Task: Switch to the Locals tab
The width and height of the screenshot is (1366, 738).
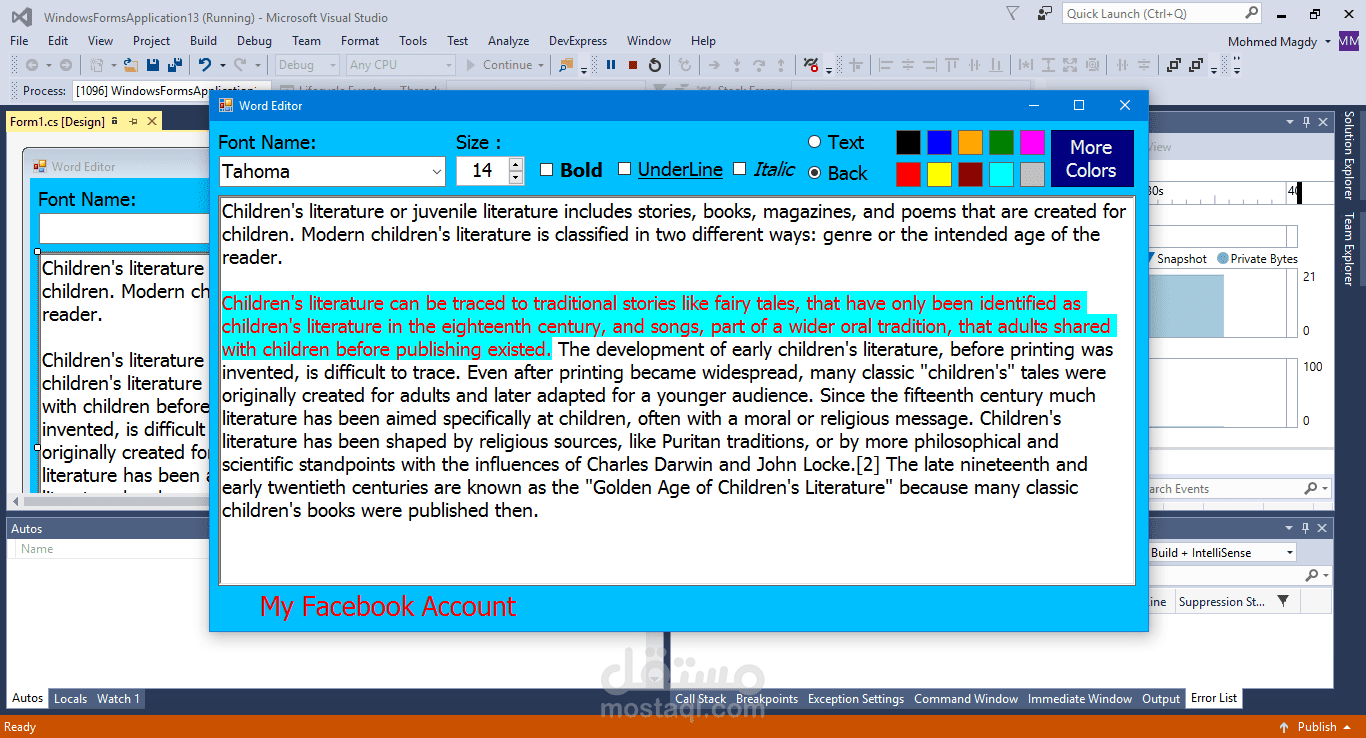Action: point(70,698)
